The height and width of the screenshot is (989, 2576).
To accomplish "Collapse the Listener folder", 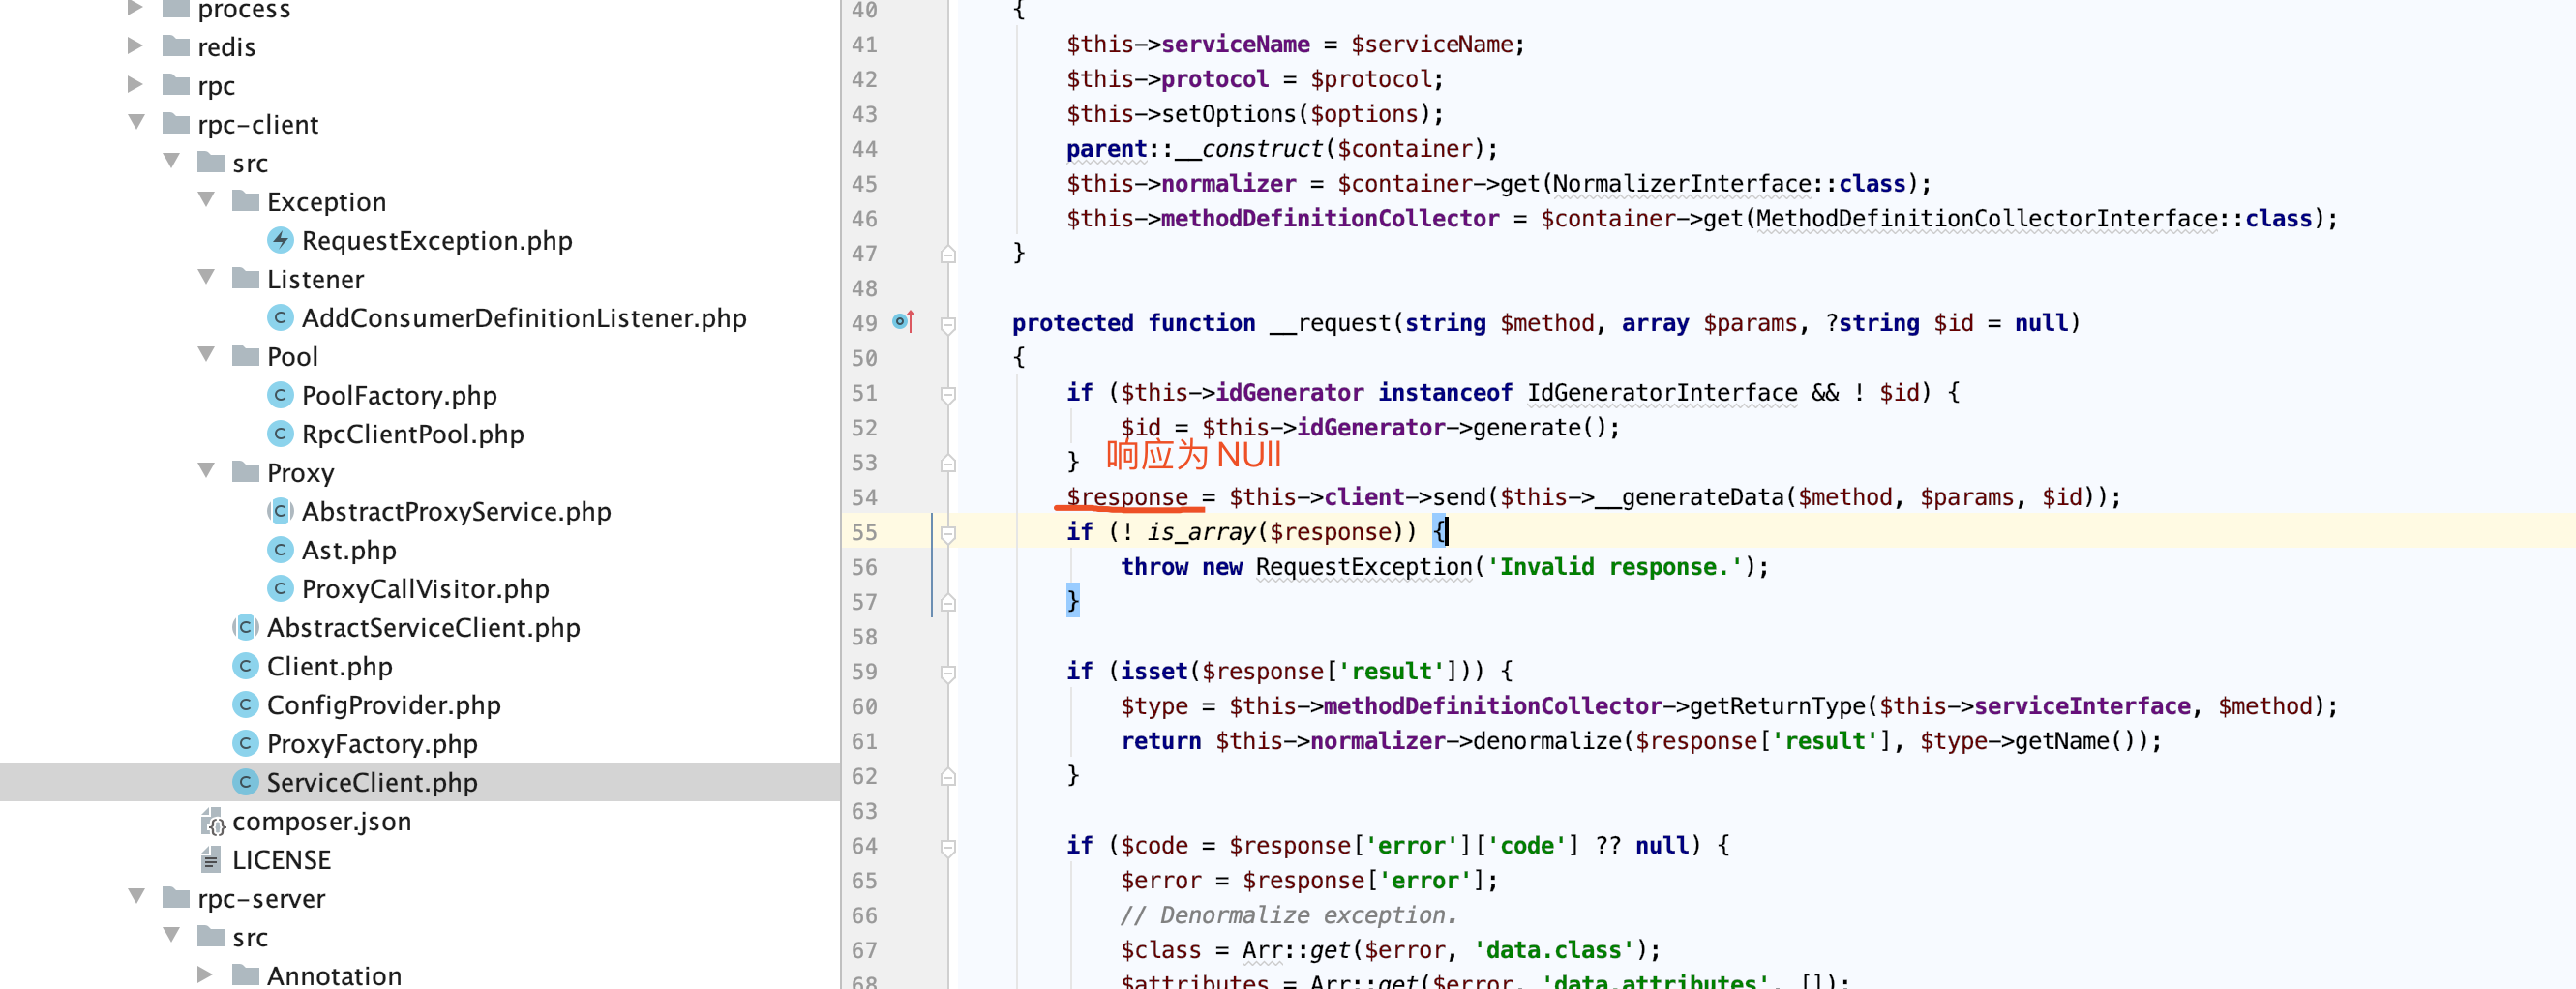I will 206,278.
